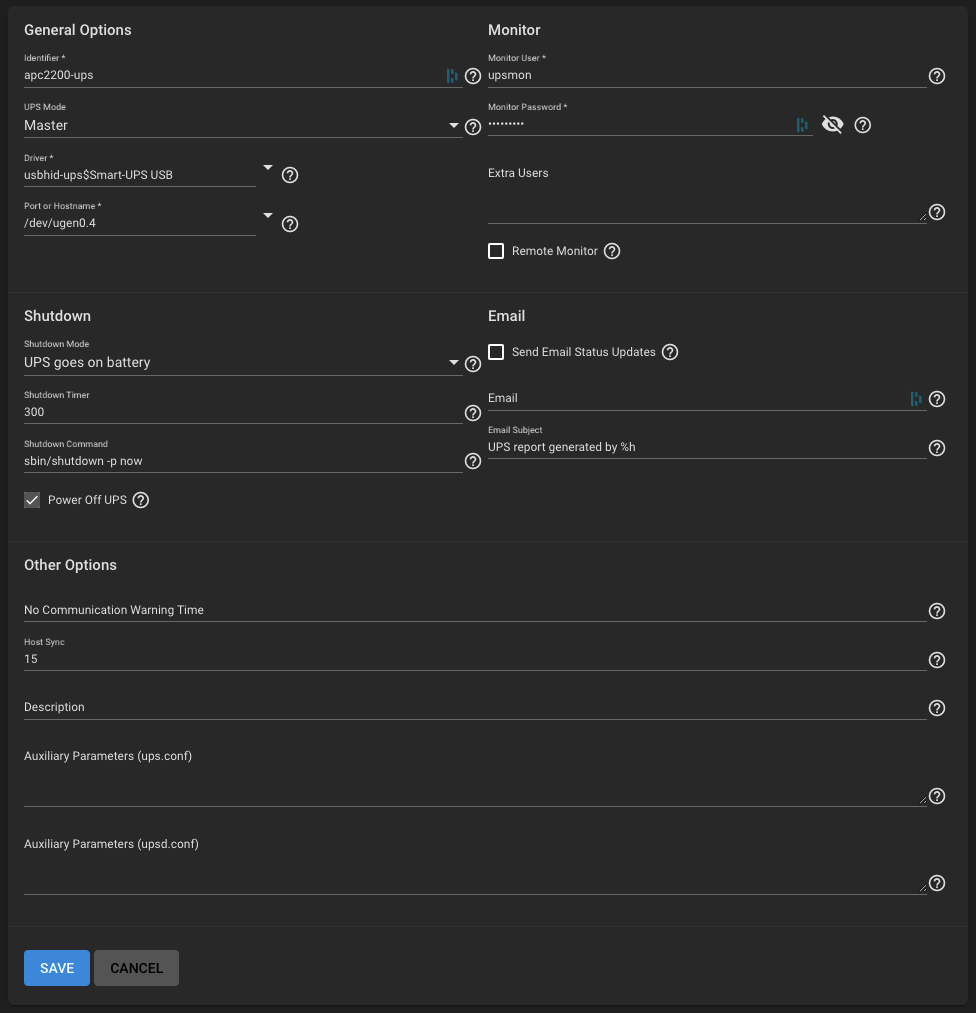Open help for Shutdown Timer

(473, 413)
